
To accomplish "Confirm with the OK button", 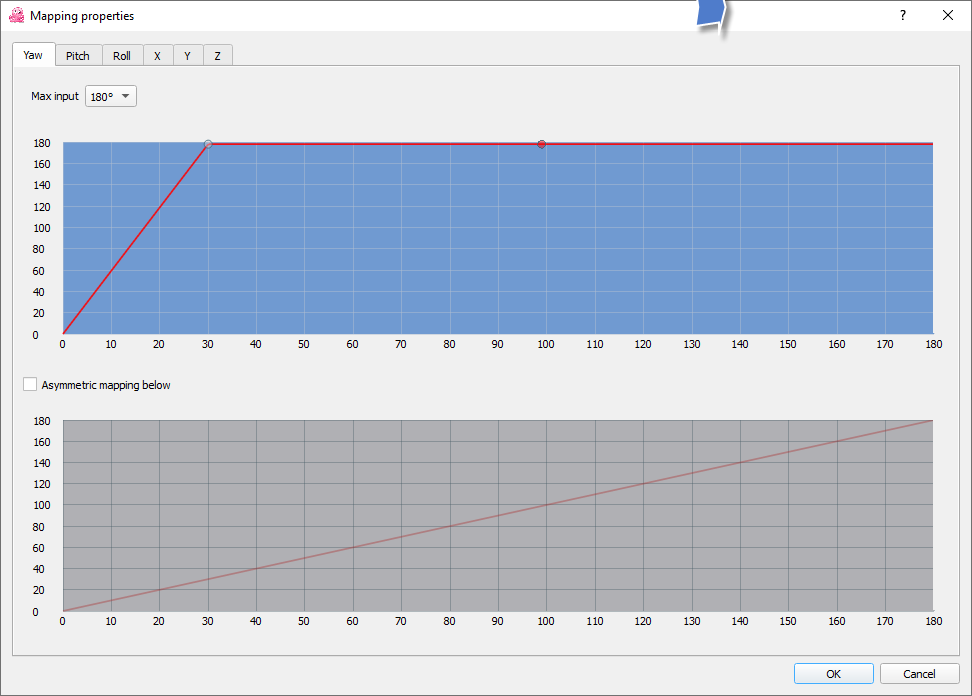I will click(834, 674).
